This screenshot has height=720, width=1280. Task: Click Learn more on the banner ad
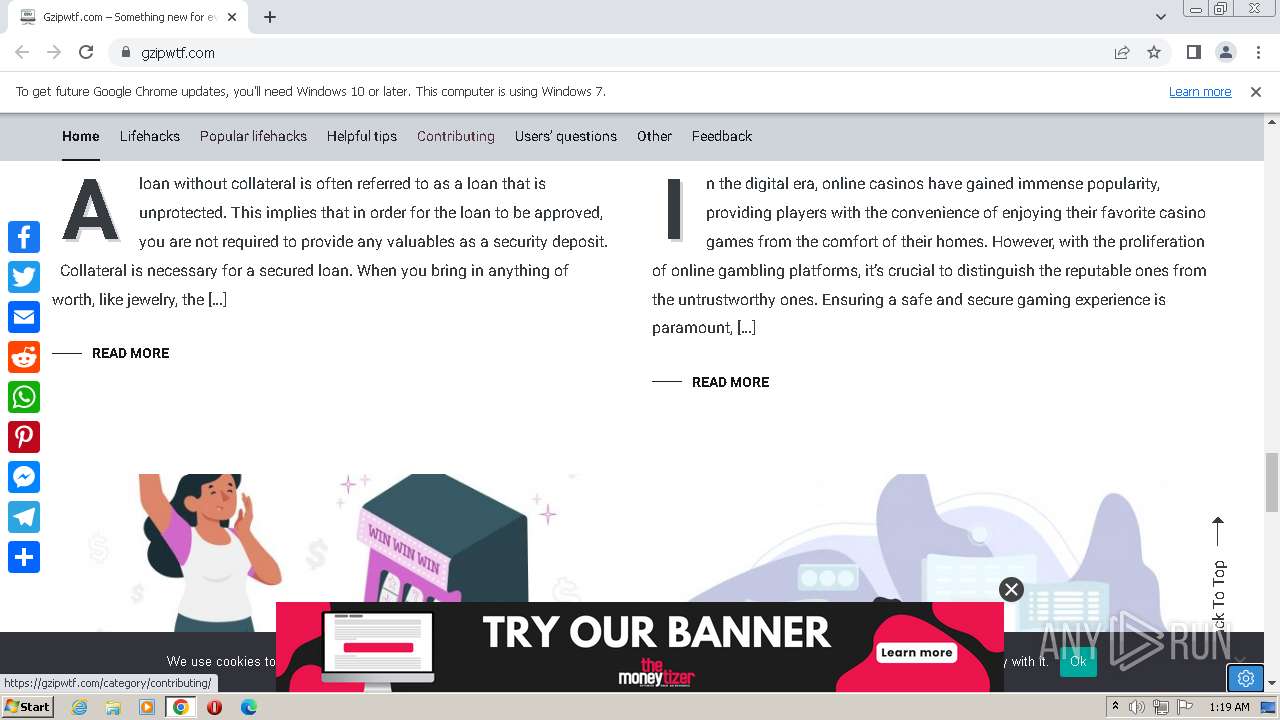tap(917, 652)
